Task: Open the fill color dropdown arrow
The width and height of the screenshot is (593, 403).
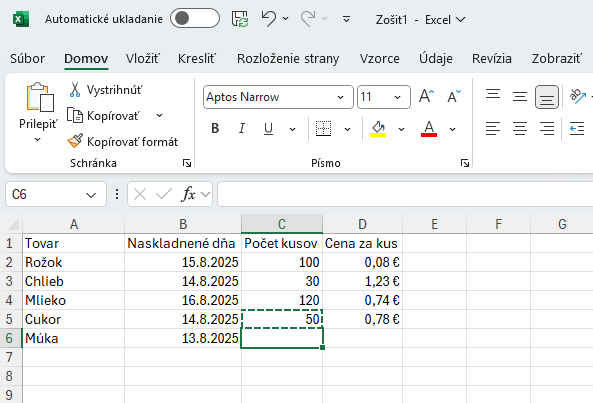Action: tap(401, 129)
